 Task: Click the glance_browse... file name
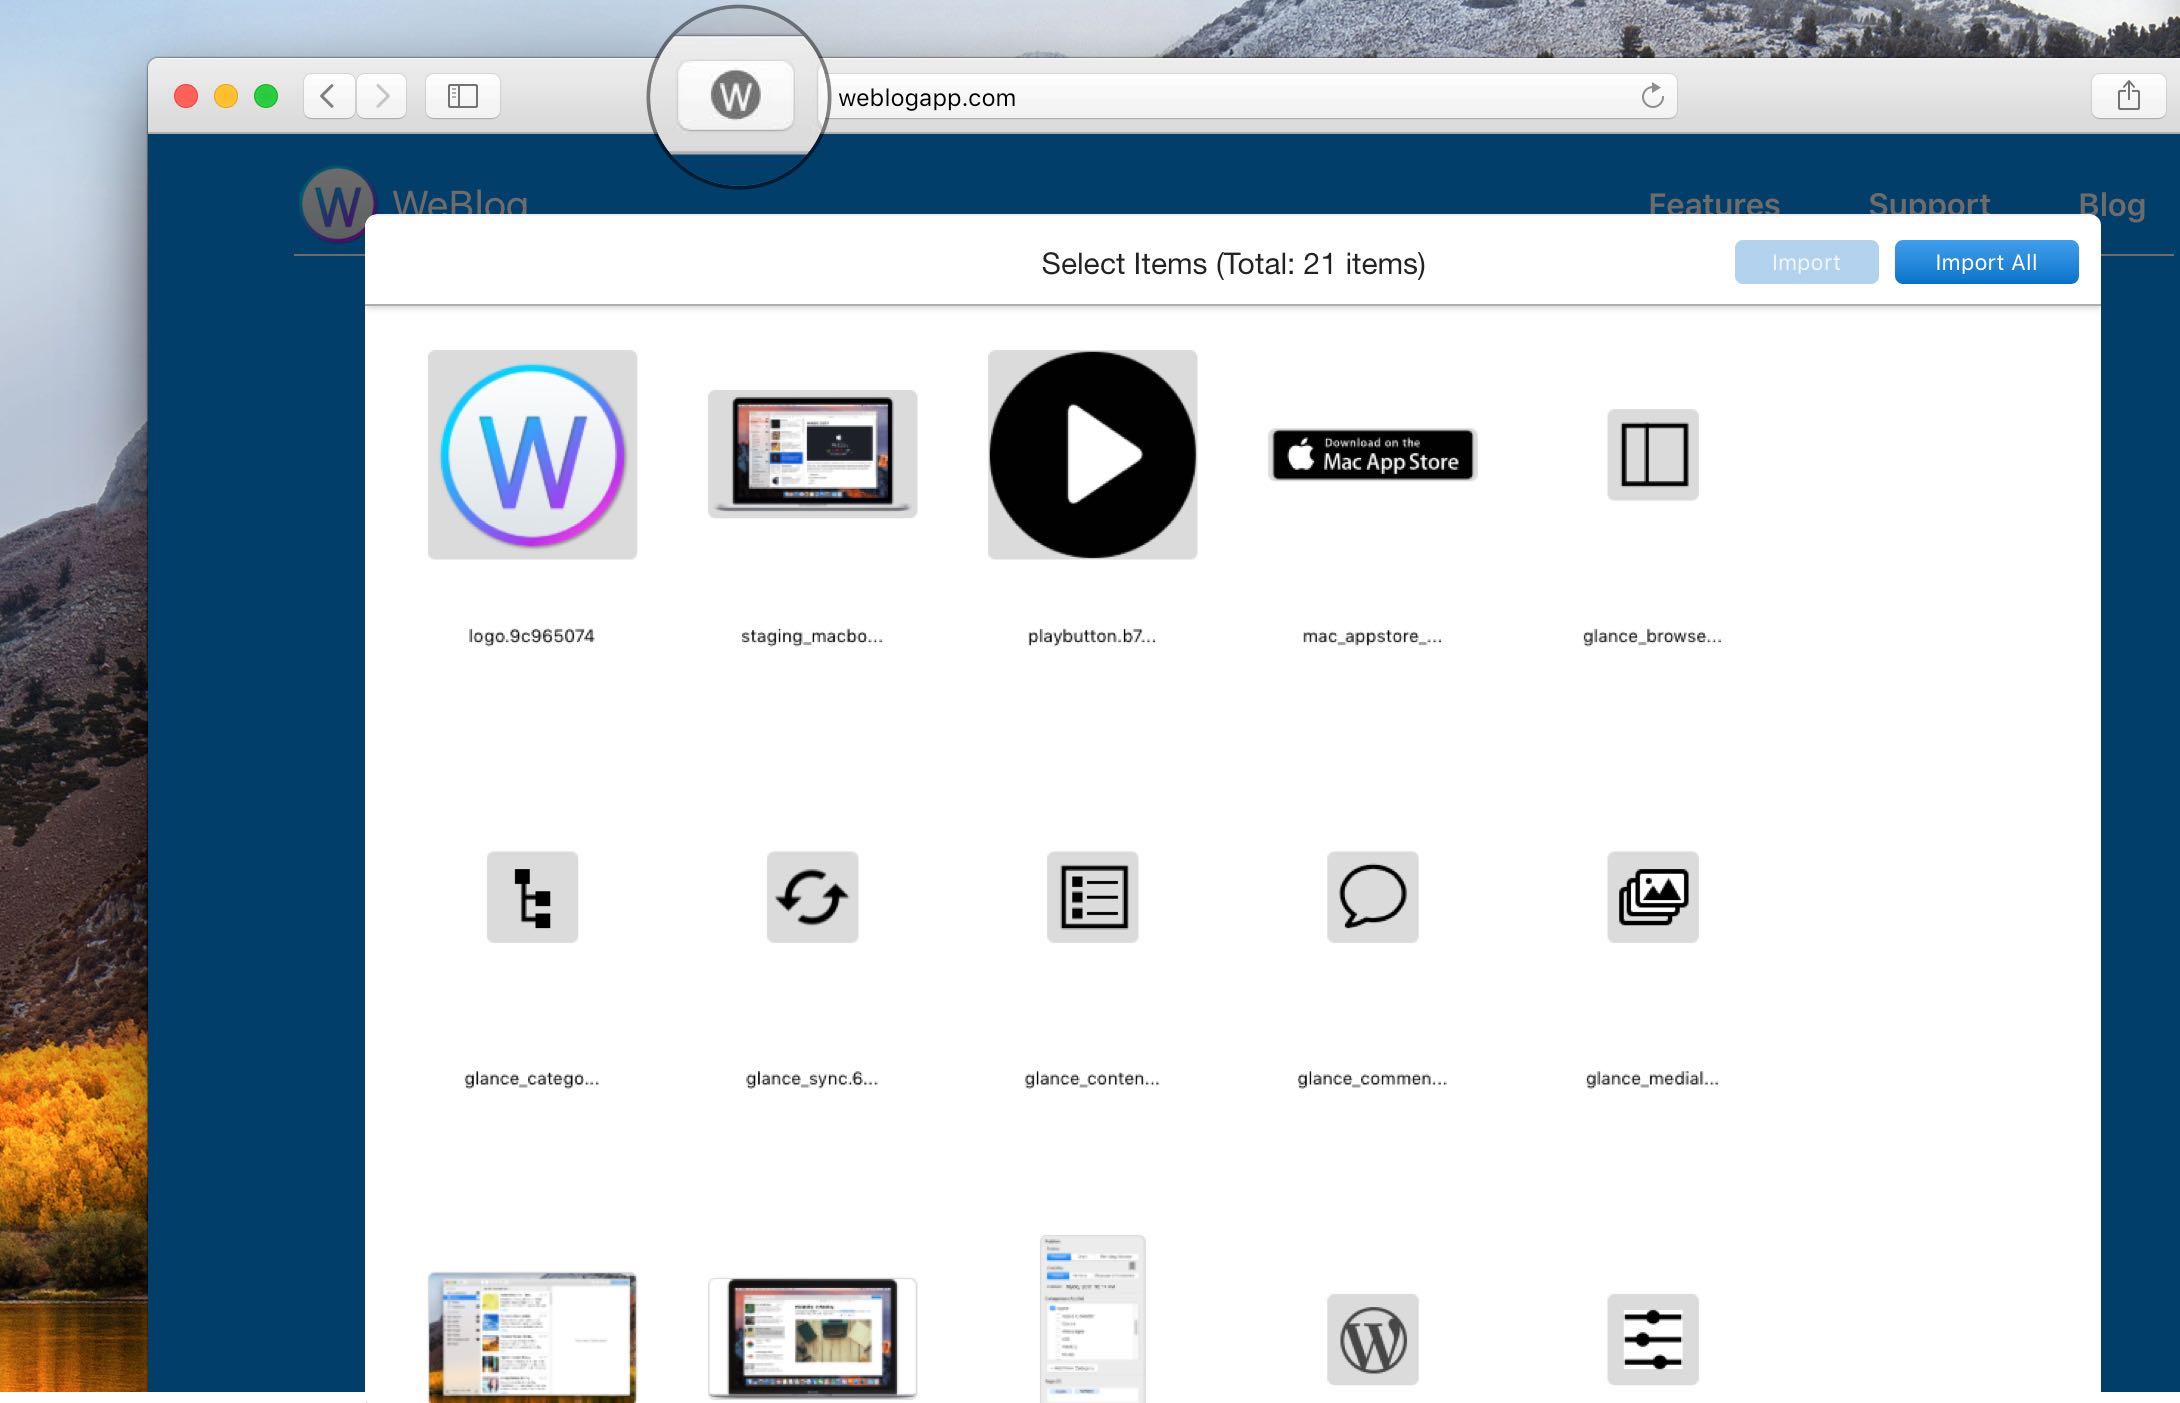[x=1652, y=636]
